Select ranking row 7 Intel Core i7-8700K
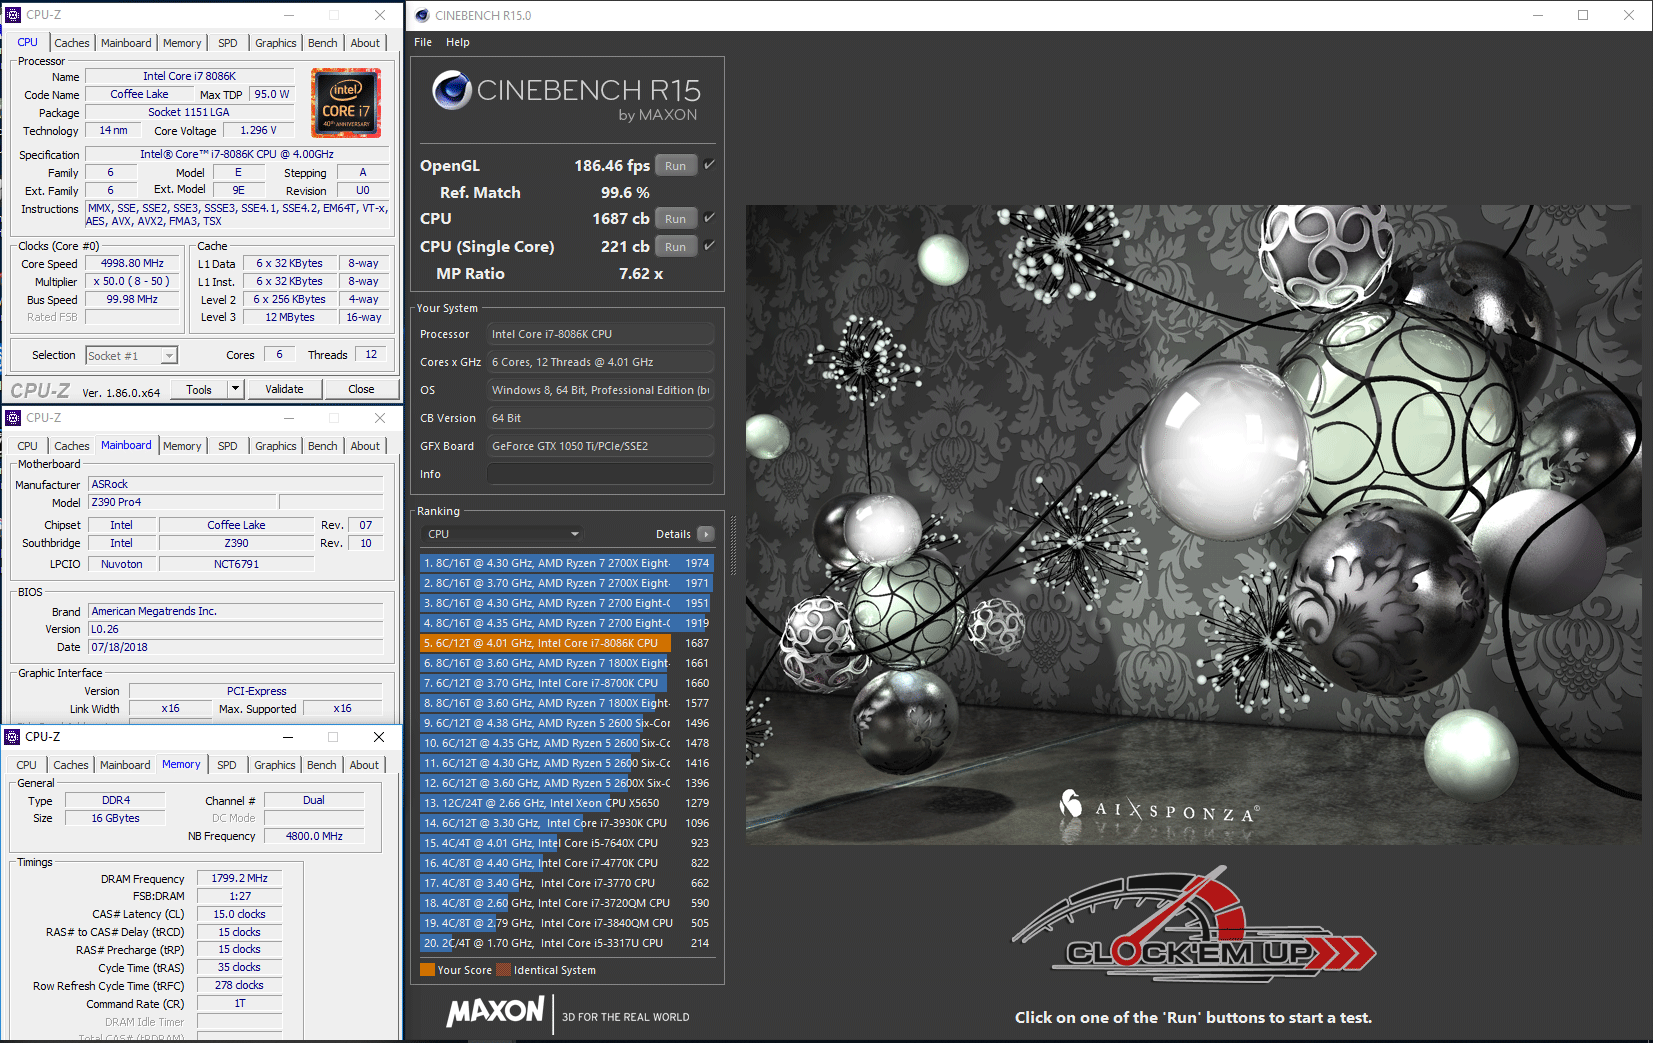Screen dimensions: 1653x1043 (566, 683)
